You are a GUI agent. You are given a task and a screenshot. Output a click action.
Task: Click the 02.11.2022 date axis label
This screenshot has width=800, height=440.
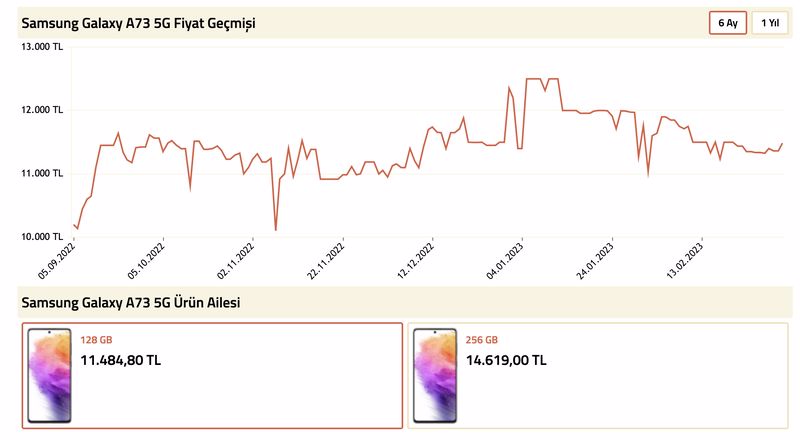click(235, 260)
